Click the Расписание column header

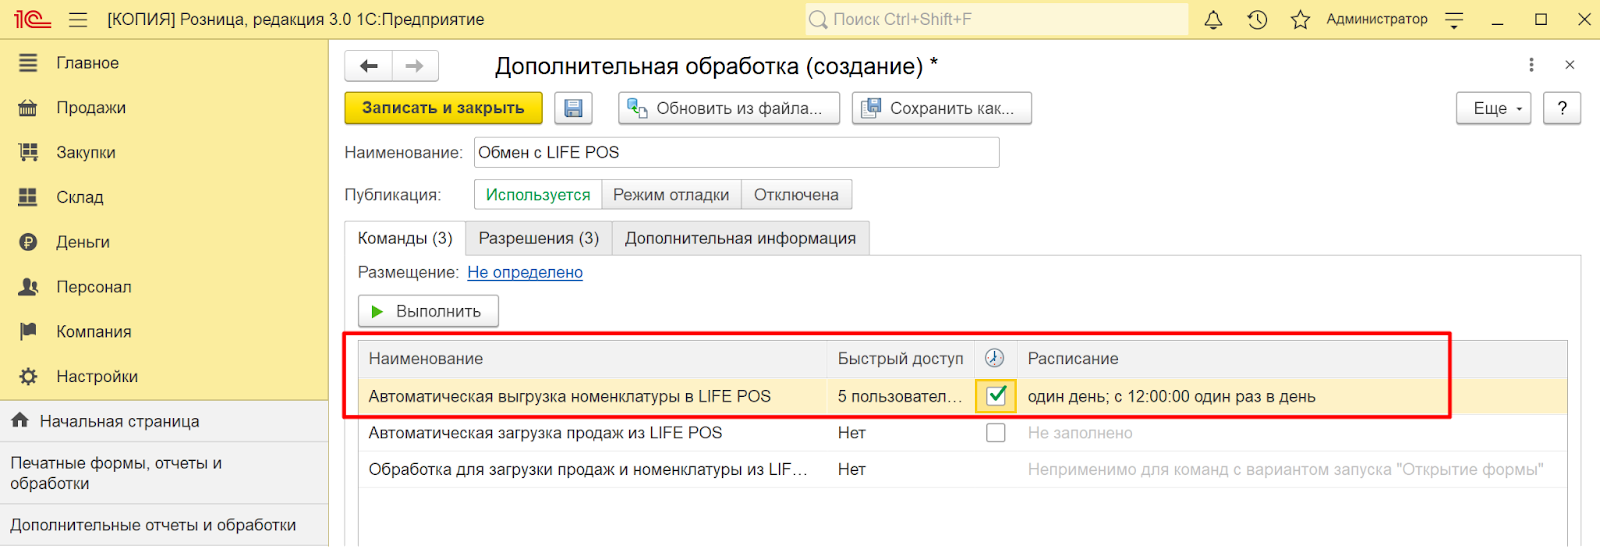[x=1292, y=358]
